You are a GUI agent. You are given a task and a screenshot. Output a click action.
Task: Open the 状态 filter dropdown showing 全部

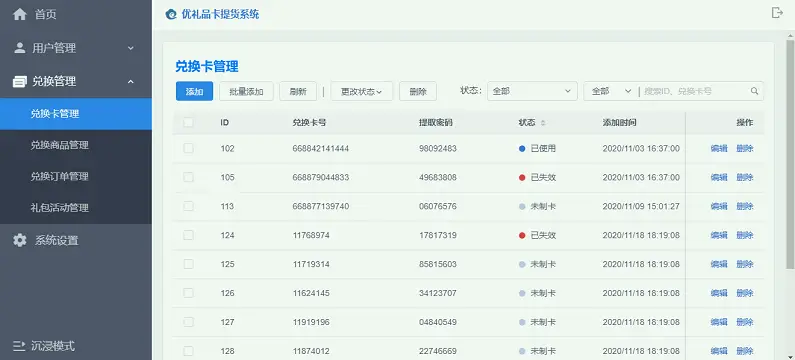(532, 91)
